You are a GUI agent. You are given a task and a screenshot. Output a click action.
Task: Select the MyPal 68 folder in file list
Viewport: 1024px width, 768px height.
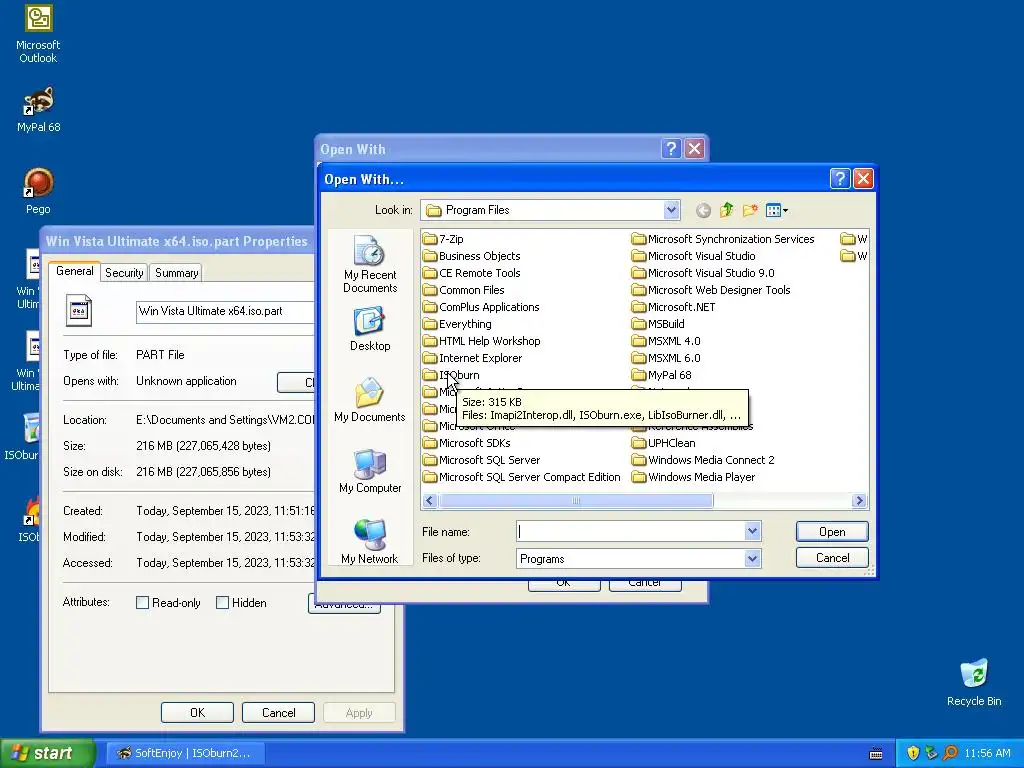(662, 375)
